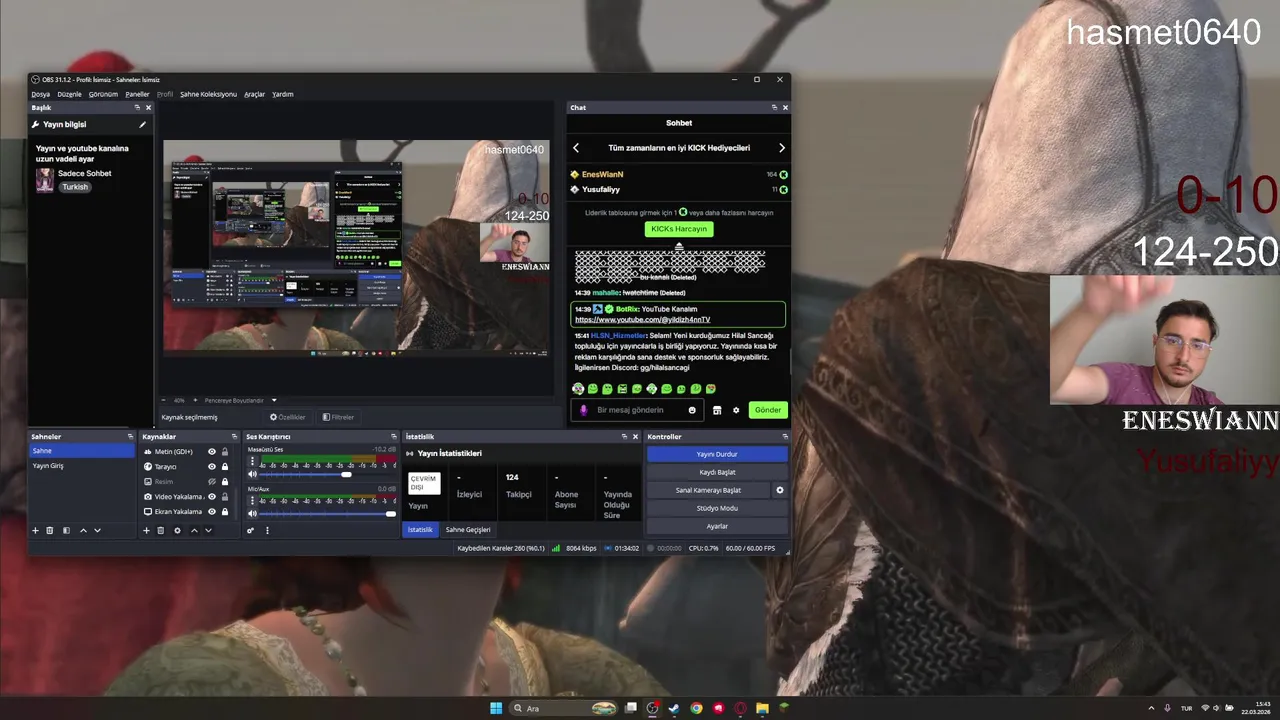Open the Dosya menu
This screenshot has height=720, width=1280.
pos(40,94)
